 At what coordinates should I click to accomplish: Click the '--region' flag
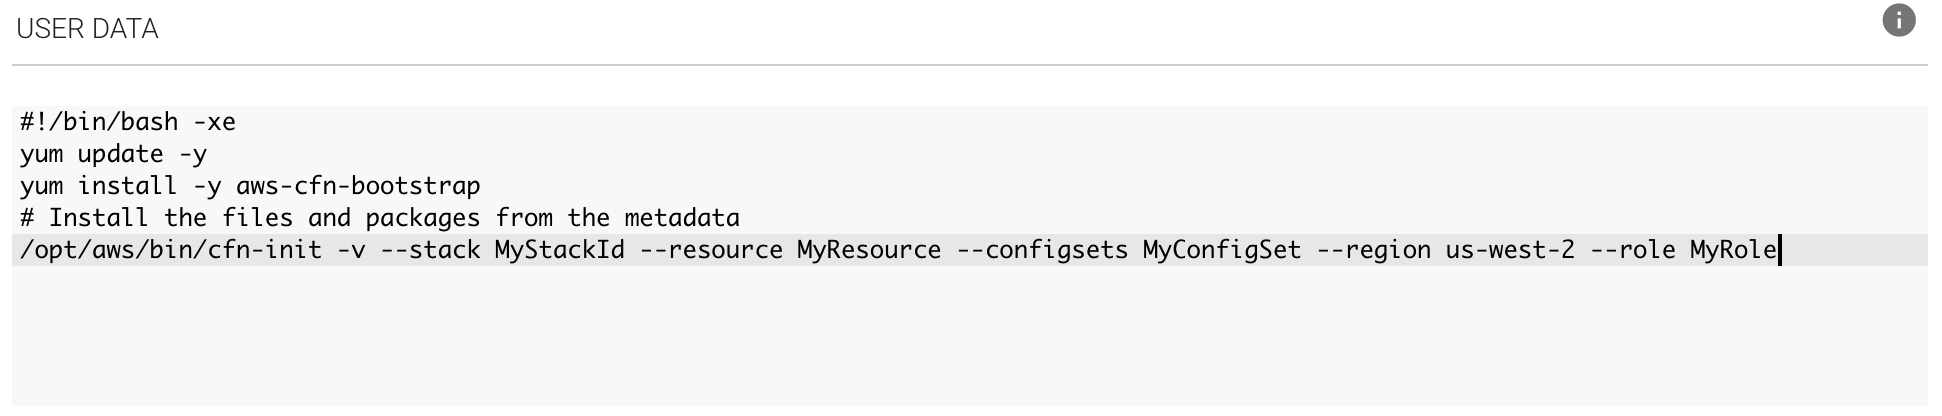[1373, 250]
